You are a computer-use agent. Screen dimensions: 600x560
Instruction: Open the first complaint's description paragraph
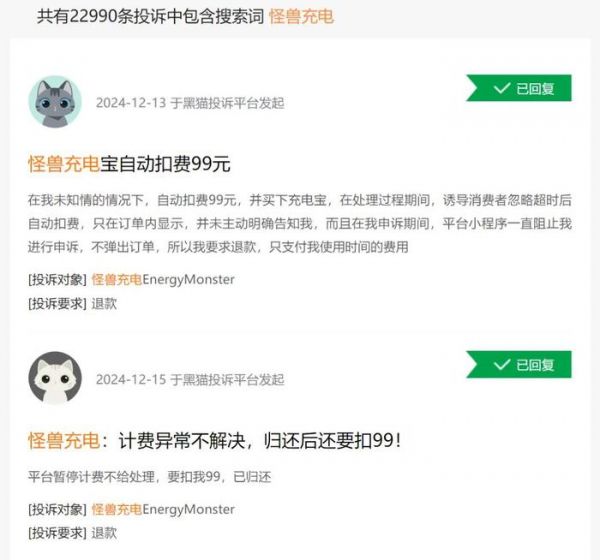(x=300, y=224)
